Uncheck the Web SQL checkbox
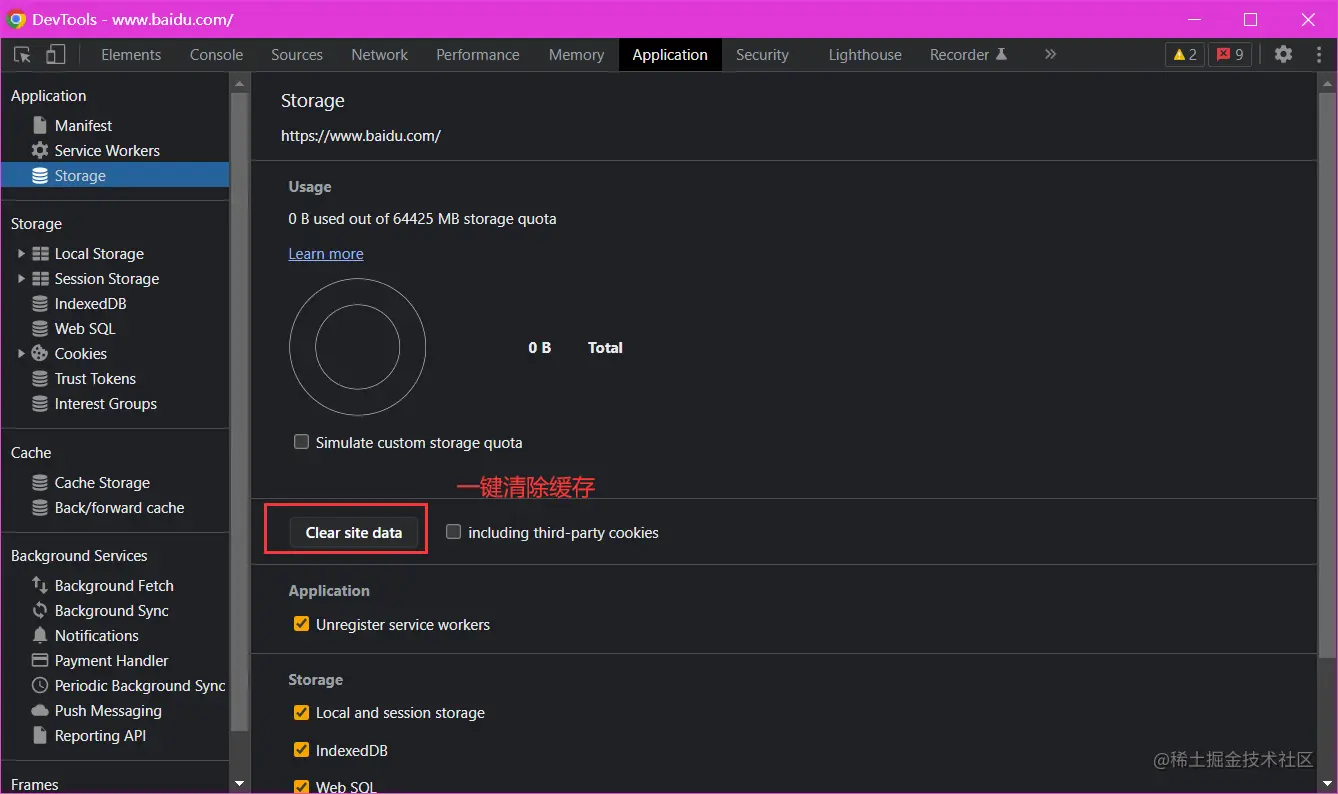 301,787
